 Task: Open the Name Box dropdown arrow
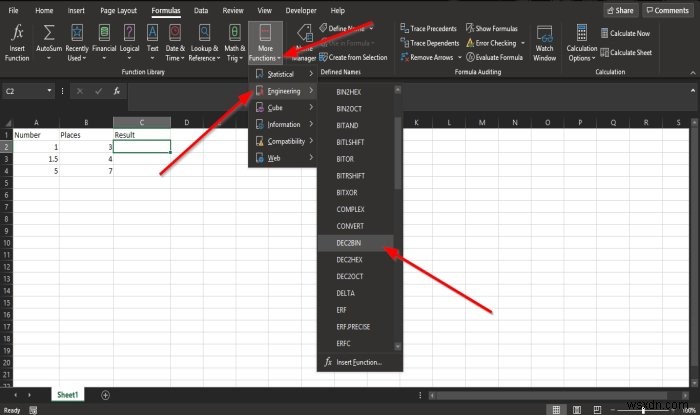tap(49, 91)
